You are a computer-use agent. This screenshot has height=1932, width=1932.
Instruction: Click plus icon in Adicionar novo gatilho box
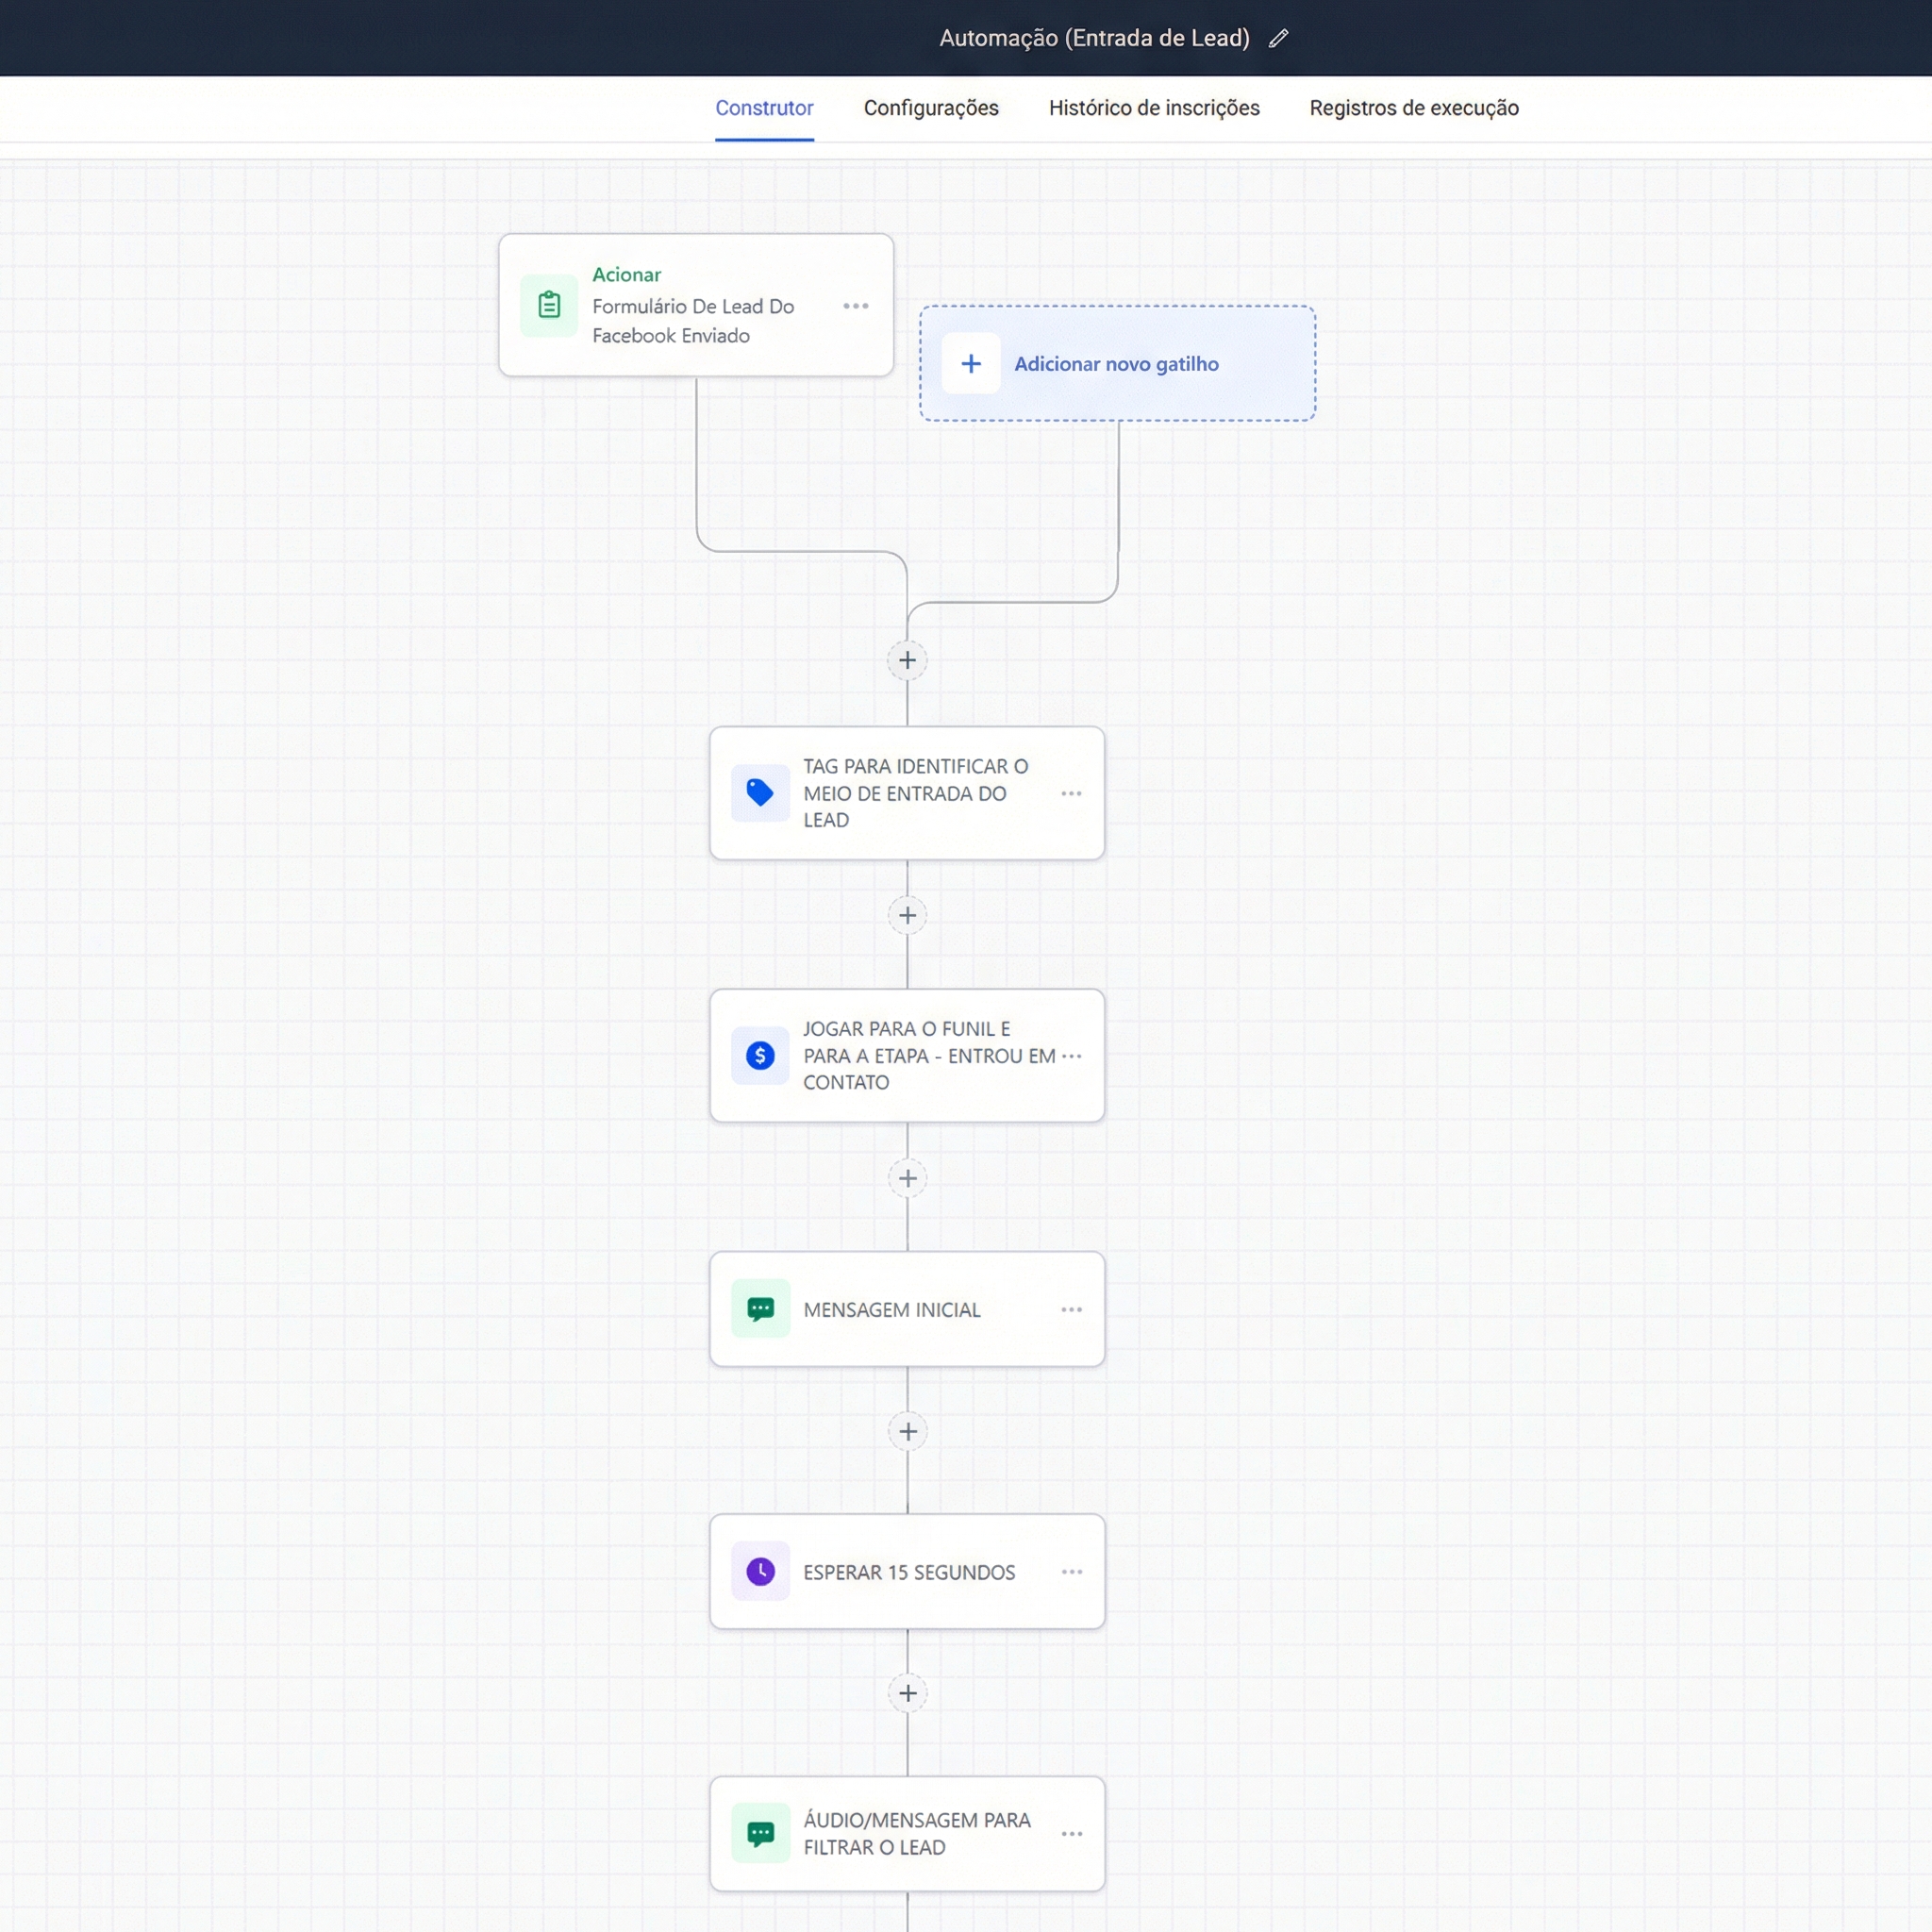(971, 364)
